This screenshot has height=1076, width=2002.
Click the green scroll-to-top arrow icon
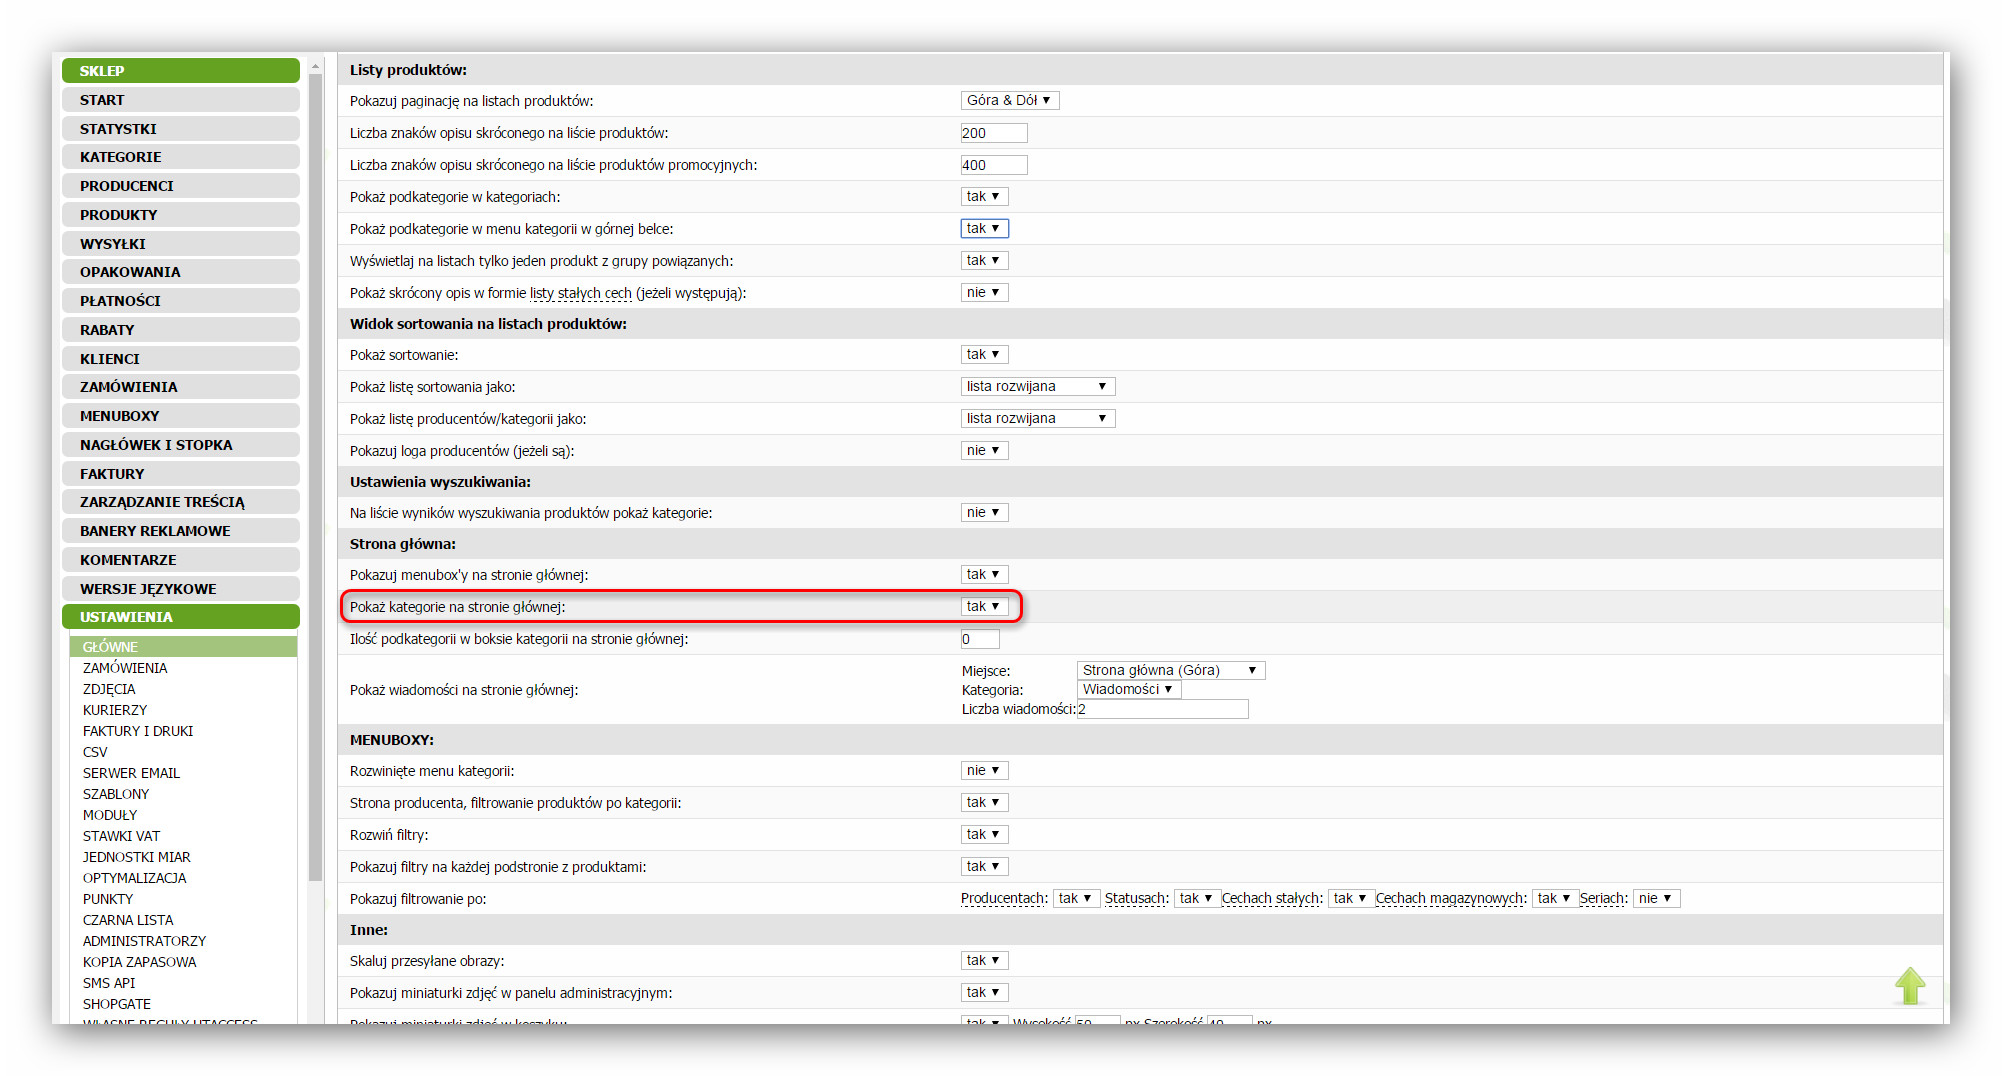coord(1909,985)
